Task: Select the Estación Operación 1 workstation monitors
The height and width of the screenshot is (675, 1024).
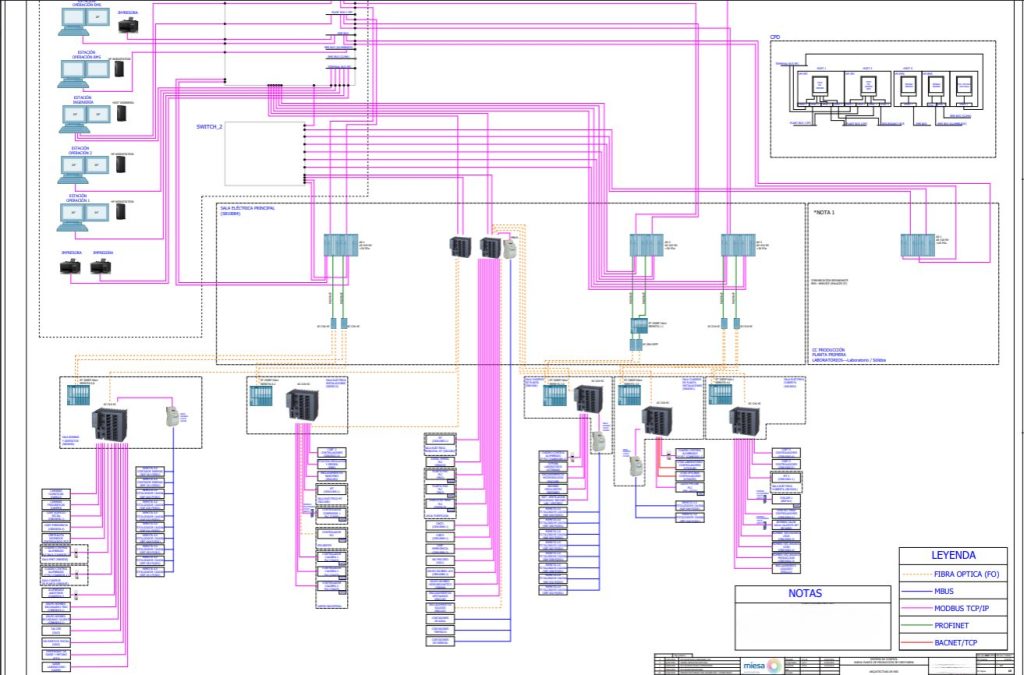Action: tap(83, 217)
